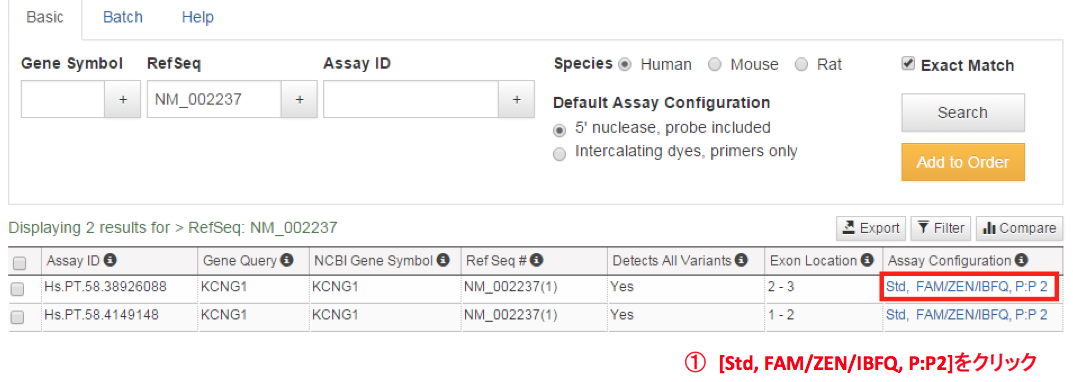Export the results table

(871, 228)
